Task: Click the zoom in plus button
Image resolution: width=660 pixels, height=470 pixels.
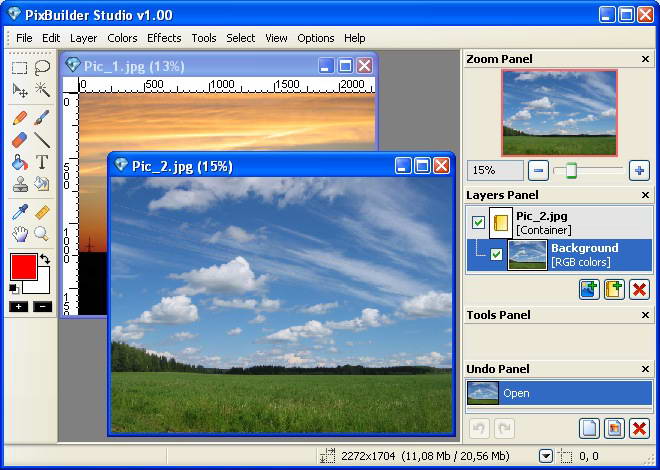Action: pos(639,171)
